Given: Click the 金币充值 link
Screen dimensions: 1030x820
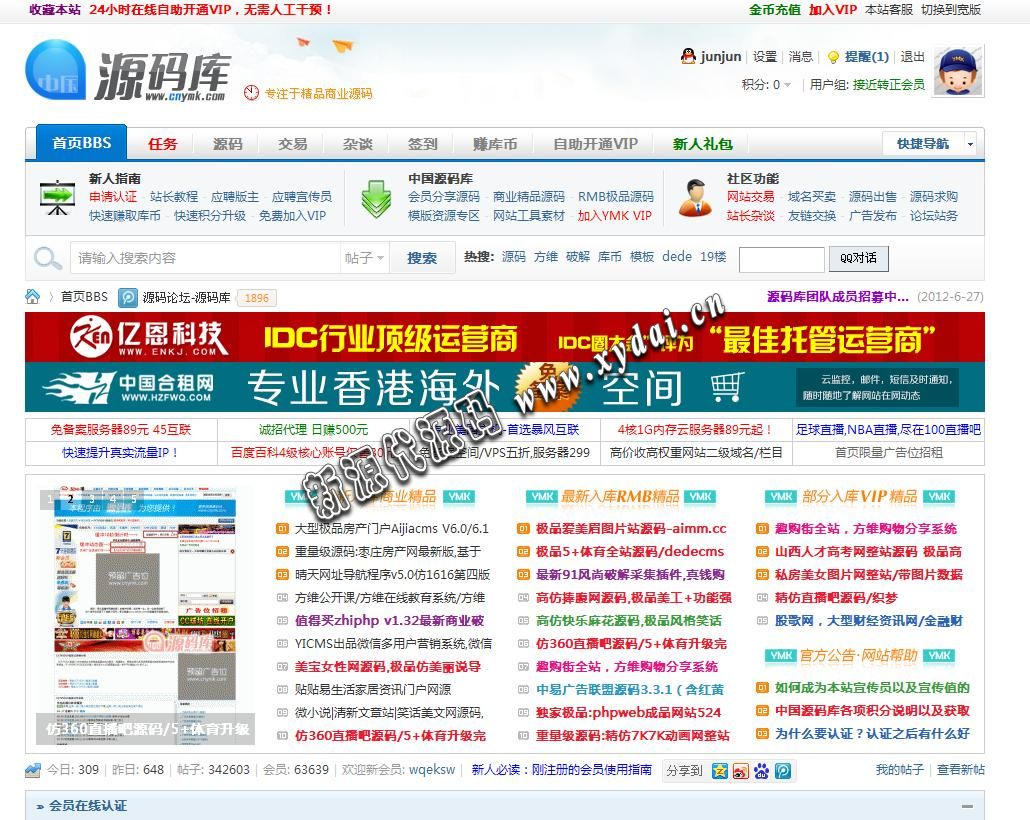Looking at the screenshot, I should [x=774, y=10].
